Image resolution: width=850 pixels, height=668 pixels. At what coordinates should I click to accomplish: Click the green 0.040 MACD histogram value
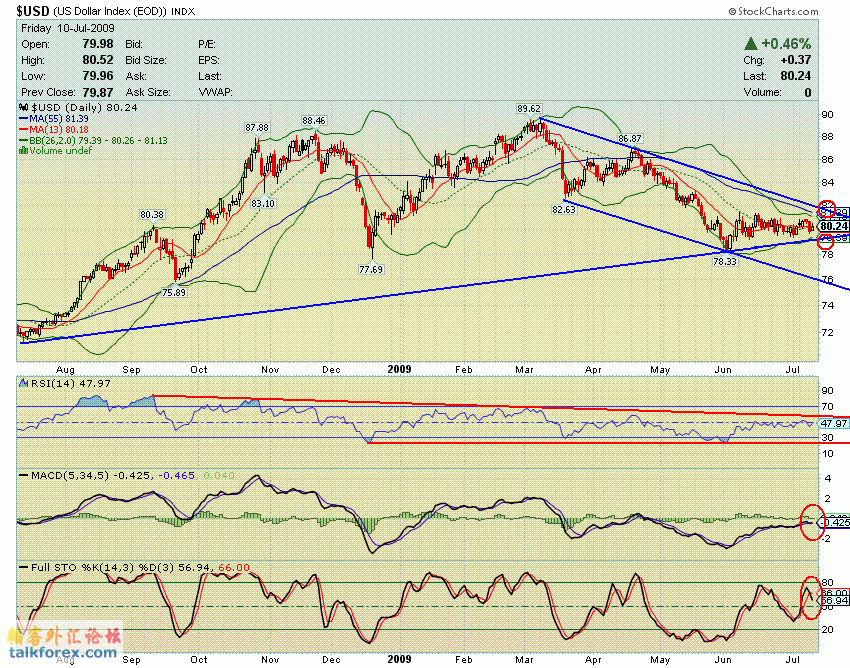click(x=218, y=476)
